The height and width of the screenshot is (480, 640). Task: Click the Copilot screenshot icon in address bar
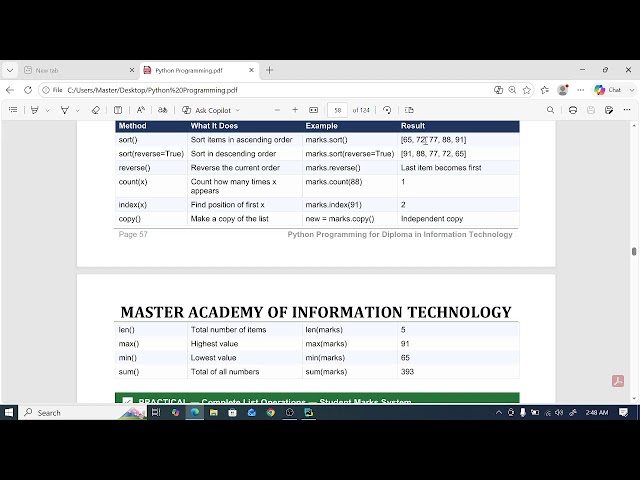pos(498,90)
